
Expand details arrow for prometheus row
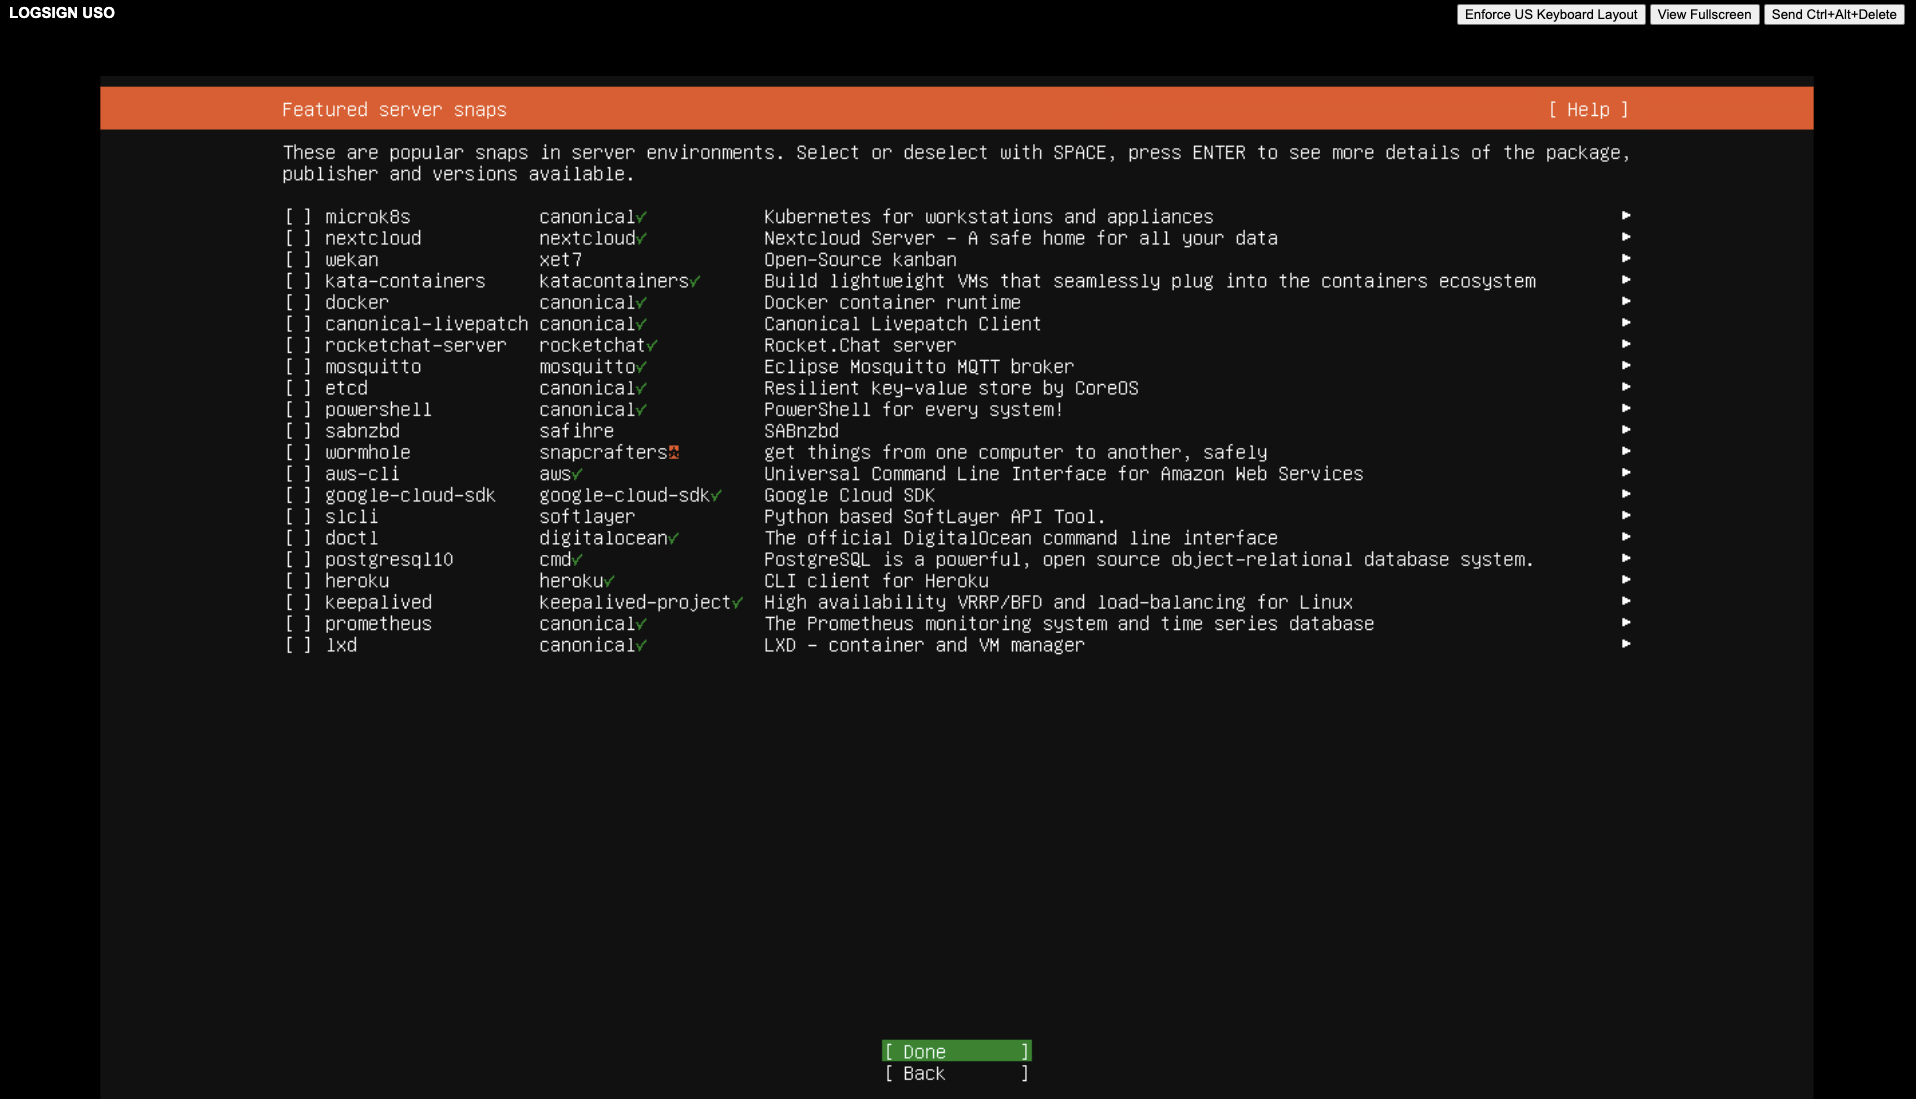coord(1626,623)
